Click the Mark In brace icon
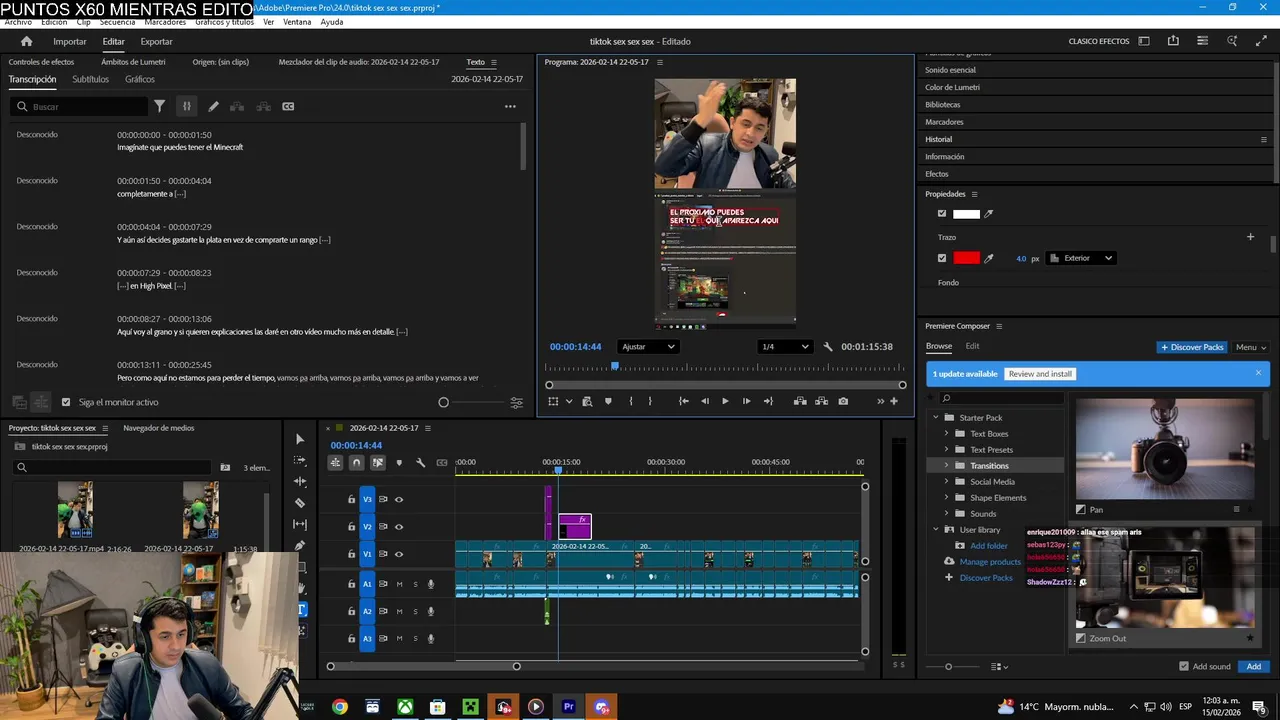Screen dimensions: 1280x720 tap(630, 401)
